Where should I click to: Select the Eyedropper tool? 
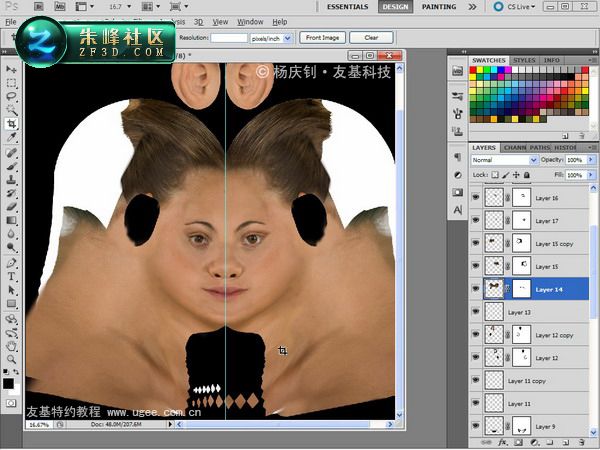11,137
